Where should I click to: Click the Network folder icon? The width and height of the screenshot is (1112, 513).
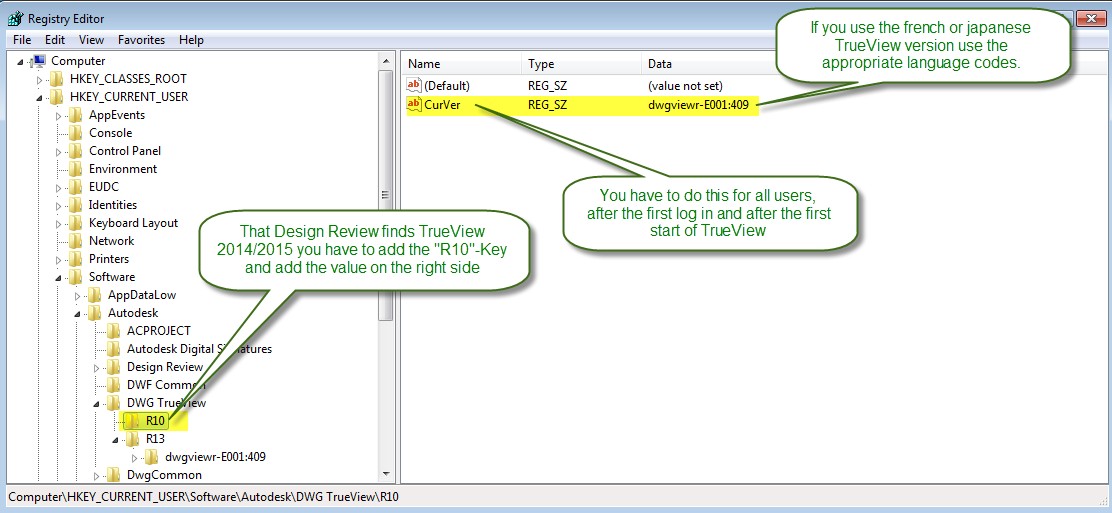[x=77, y=241]
